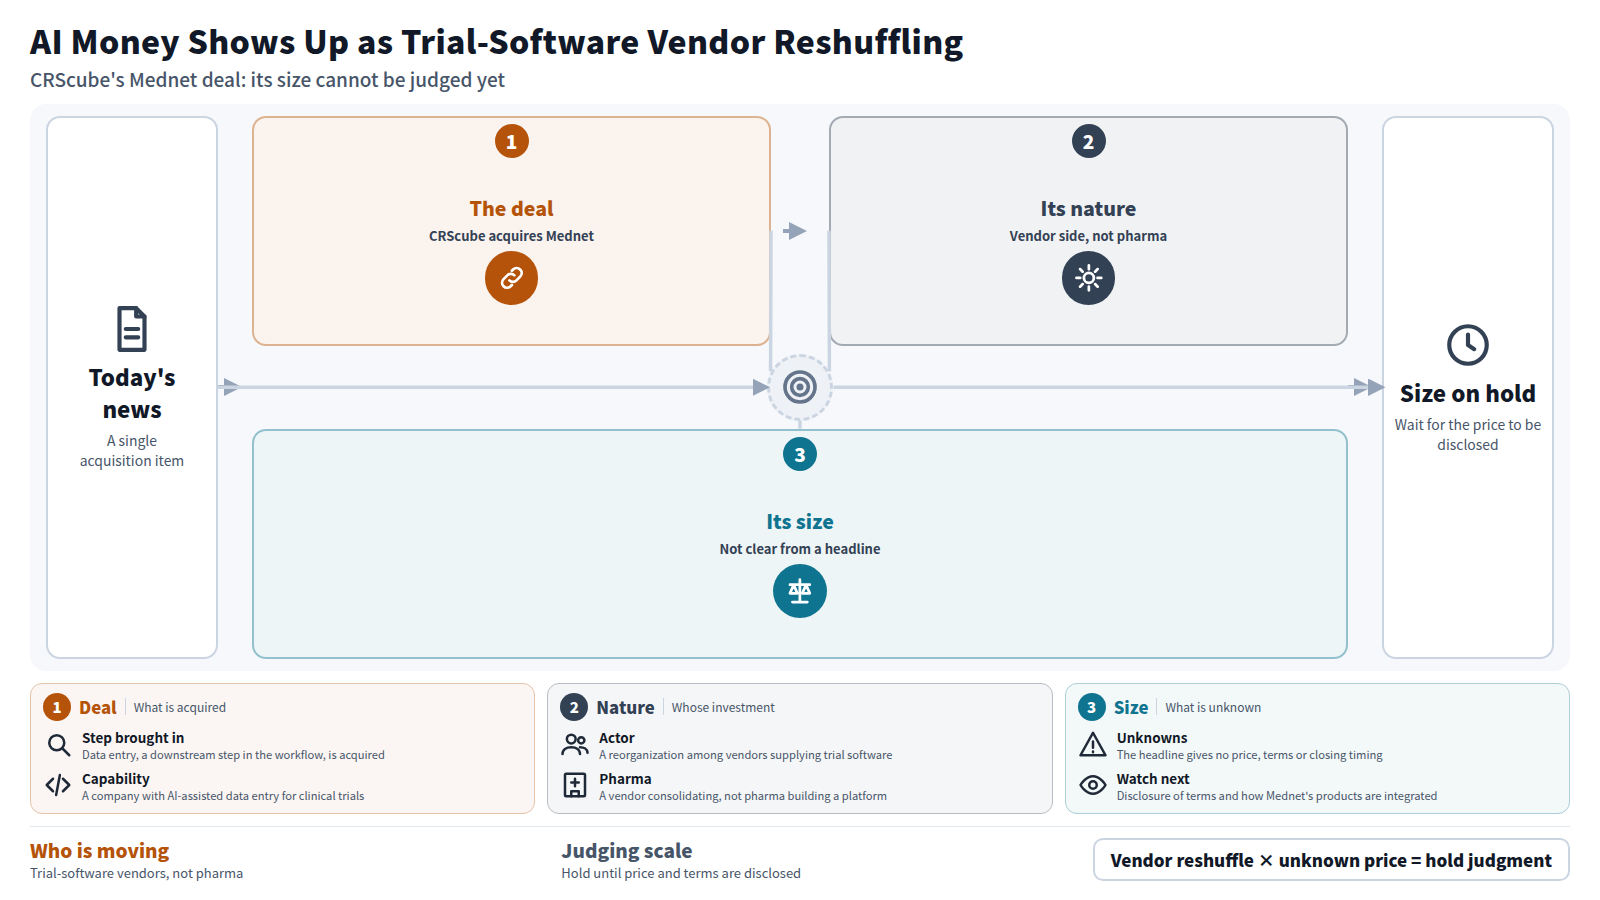Click the 'What is acquired' subtitle
Screen dimensions: 1600x900
click(x=180, y=708)
